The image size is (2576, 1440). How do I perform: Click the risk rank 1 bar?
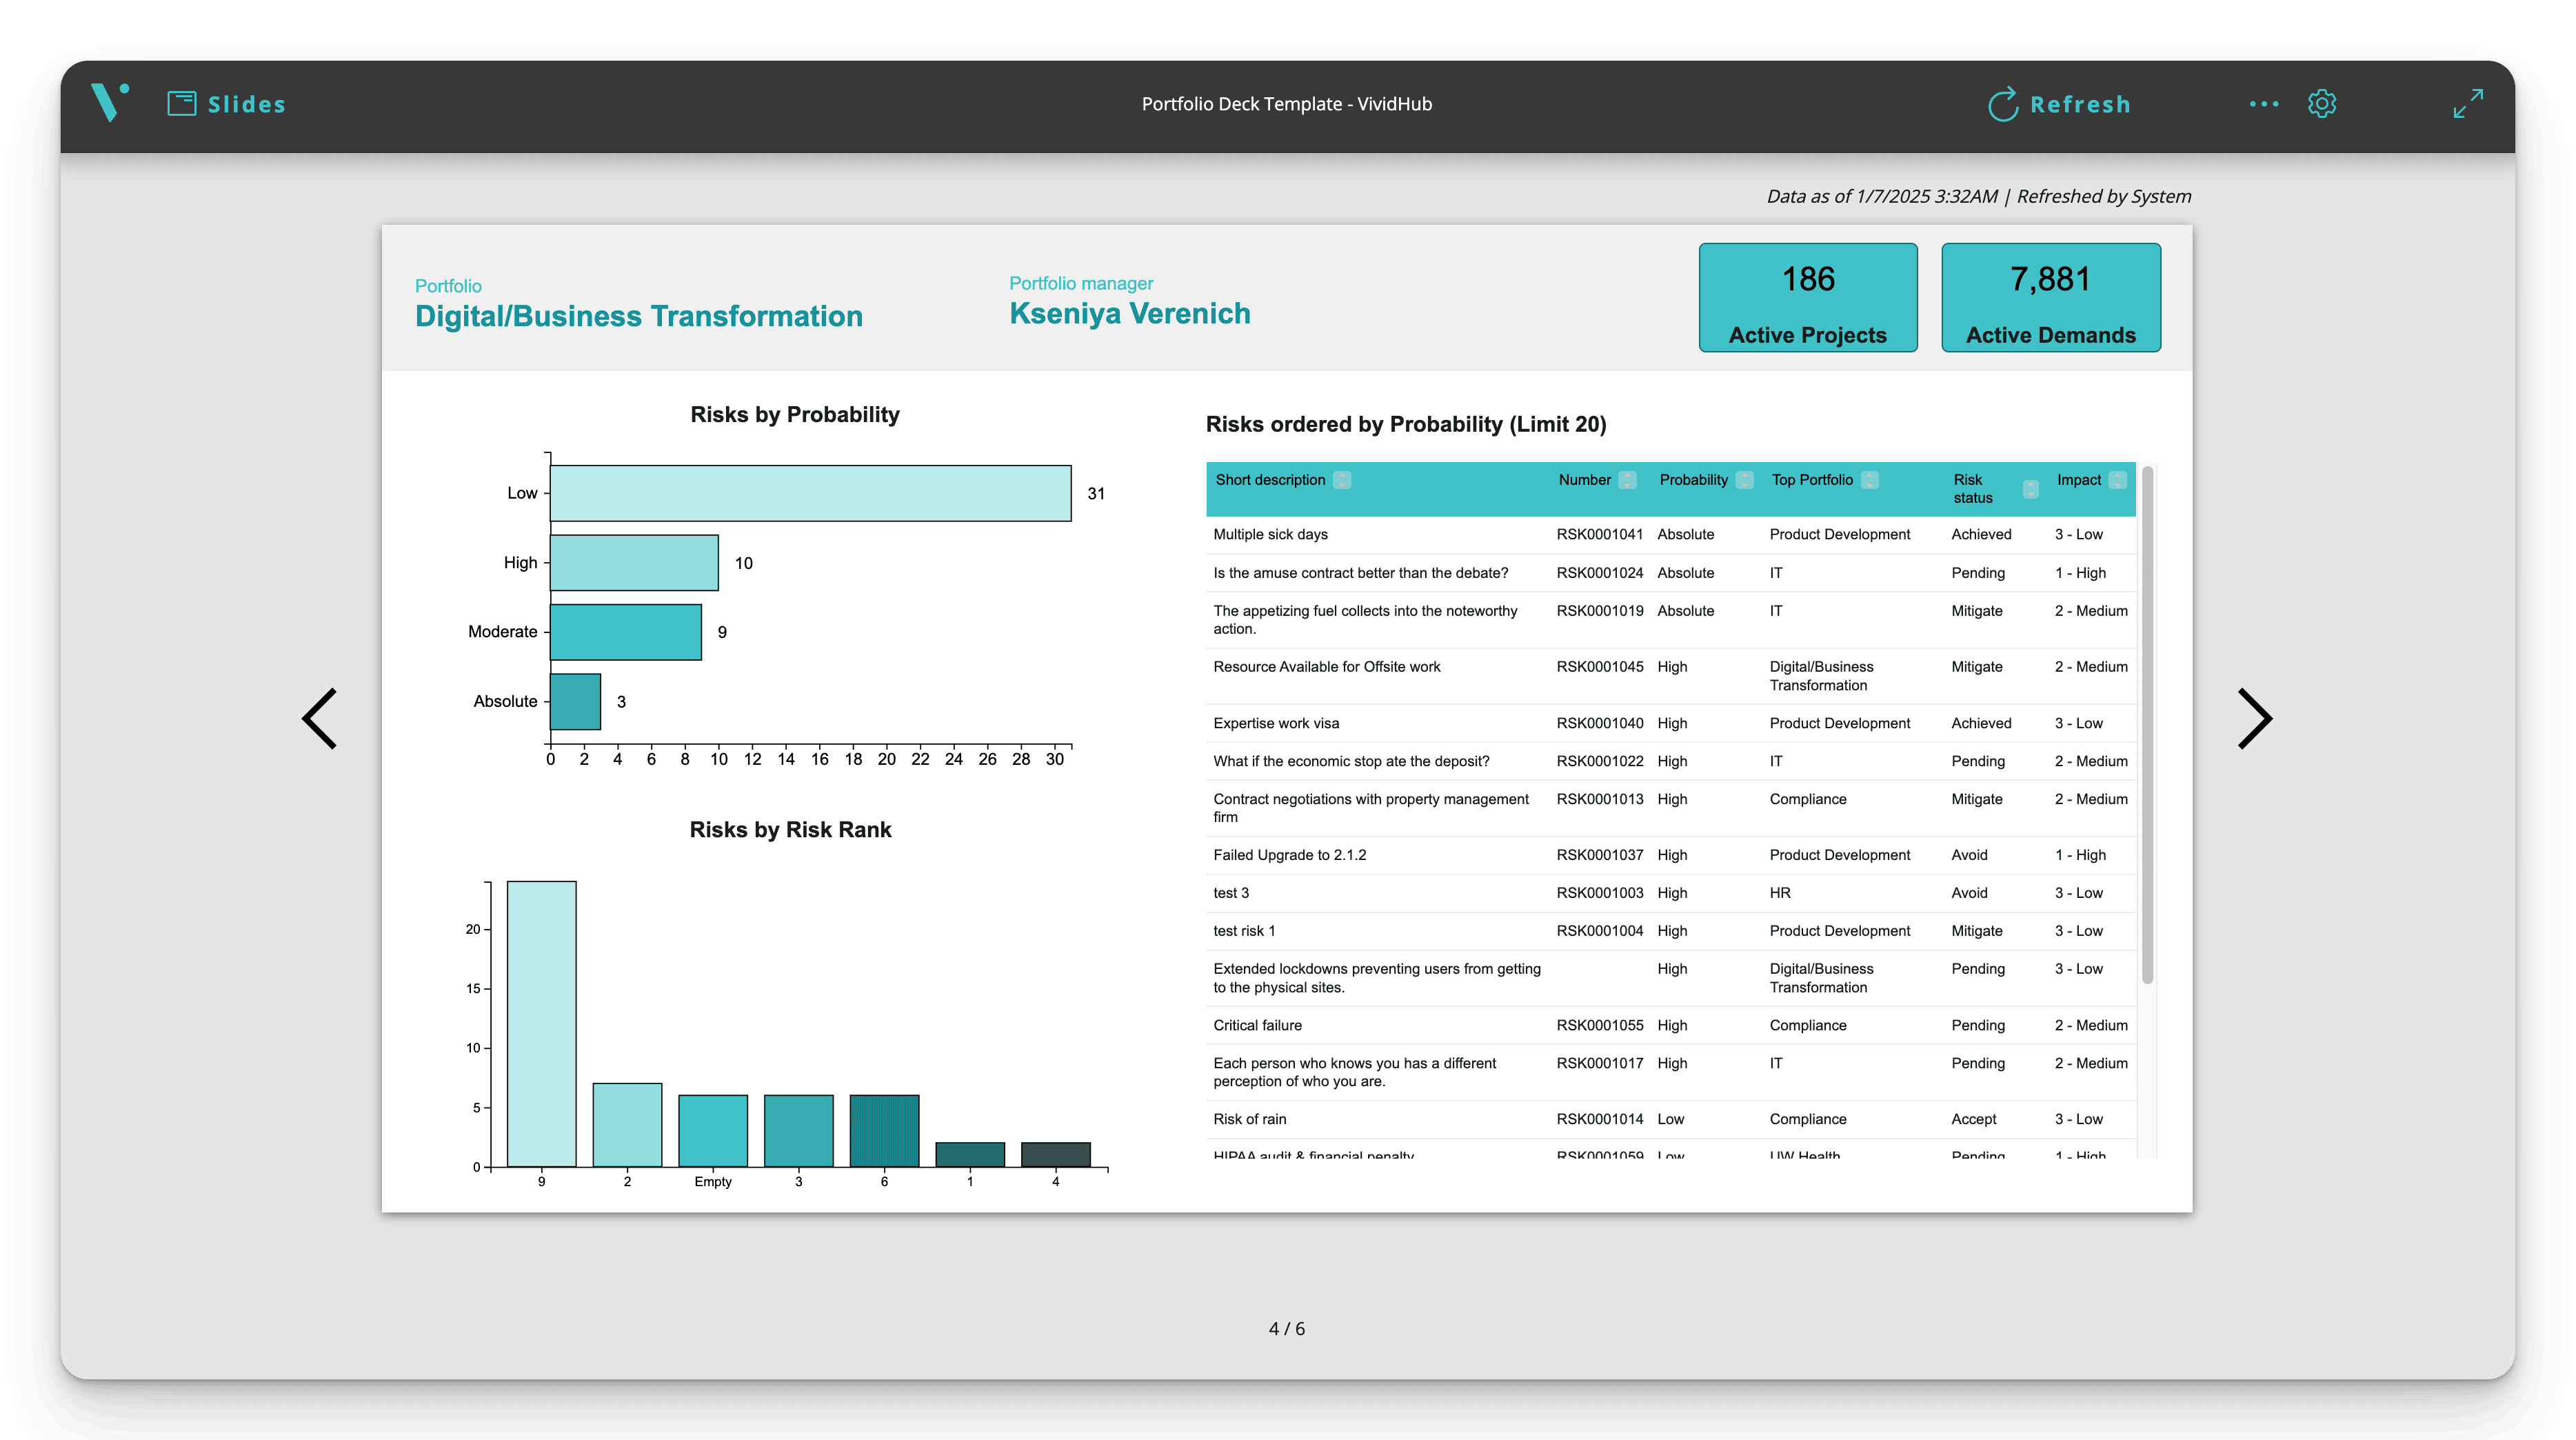(x=970, y=1155)
